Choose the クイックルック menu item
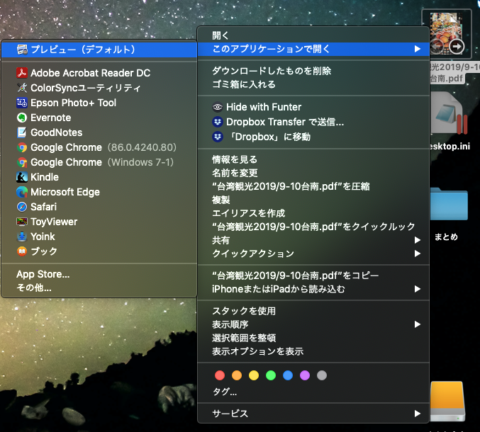This screenshot has height=432, width=480. click(313, 227)
